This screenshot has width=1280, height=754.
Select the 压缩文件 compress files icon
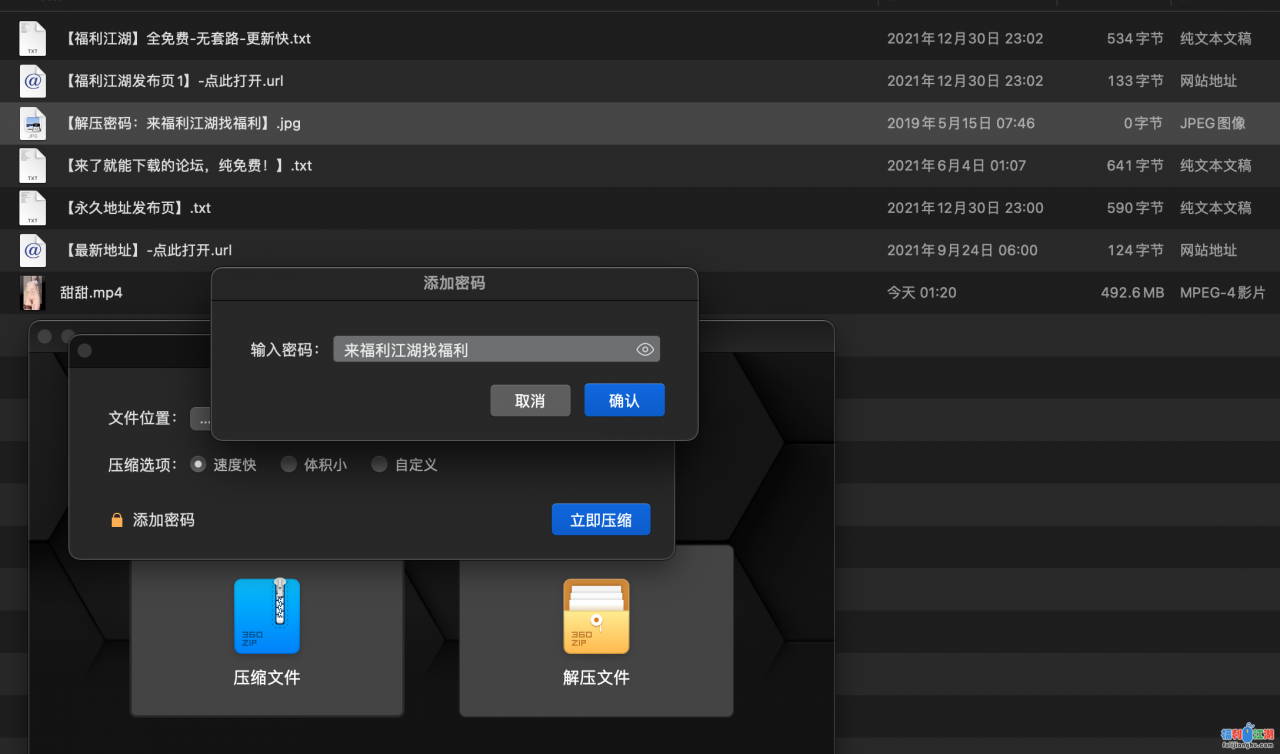tap(266, 616)
